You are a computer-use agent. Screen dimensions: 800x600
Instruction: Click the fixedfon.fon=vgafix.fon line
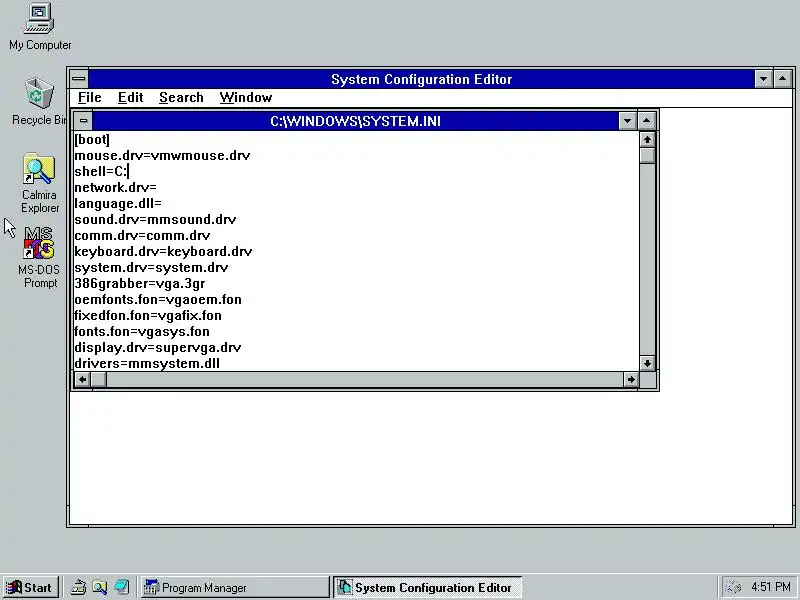pos(148,315)
